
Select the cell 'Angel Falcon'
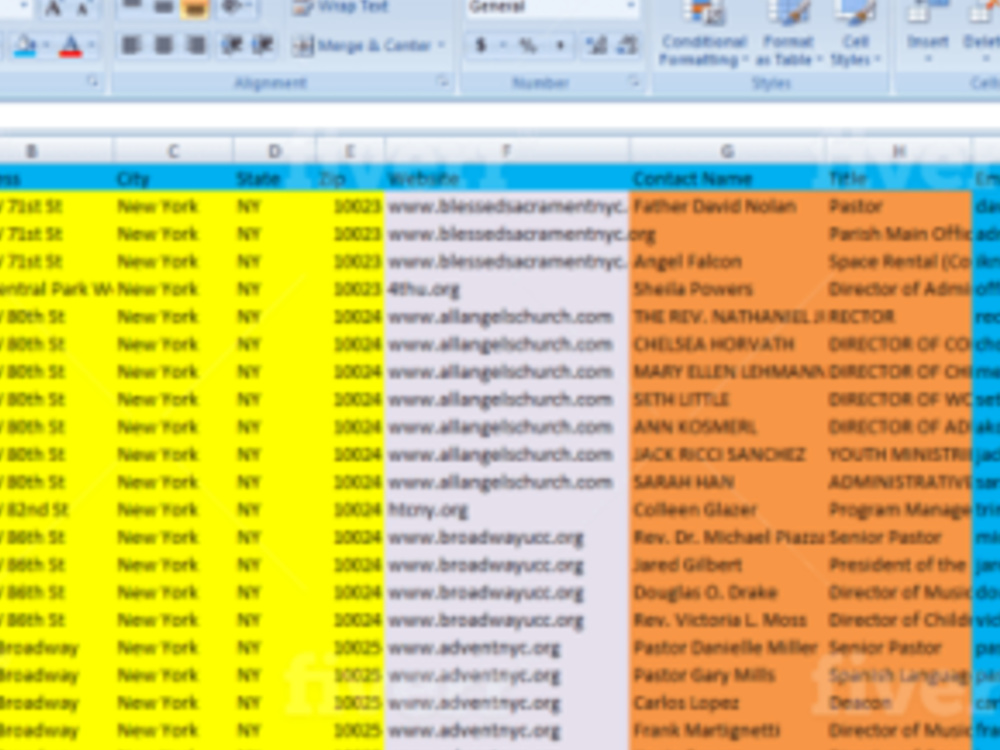[727, 261]
